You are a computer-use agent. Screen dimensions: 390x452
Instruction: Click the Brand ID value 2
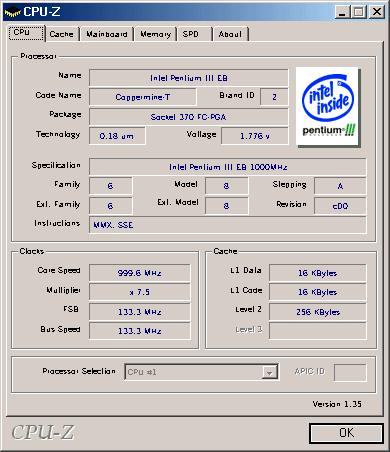274,97
